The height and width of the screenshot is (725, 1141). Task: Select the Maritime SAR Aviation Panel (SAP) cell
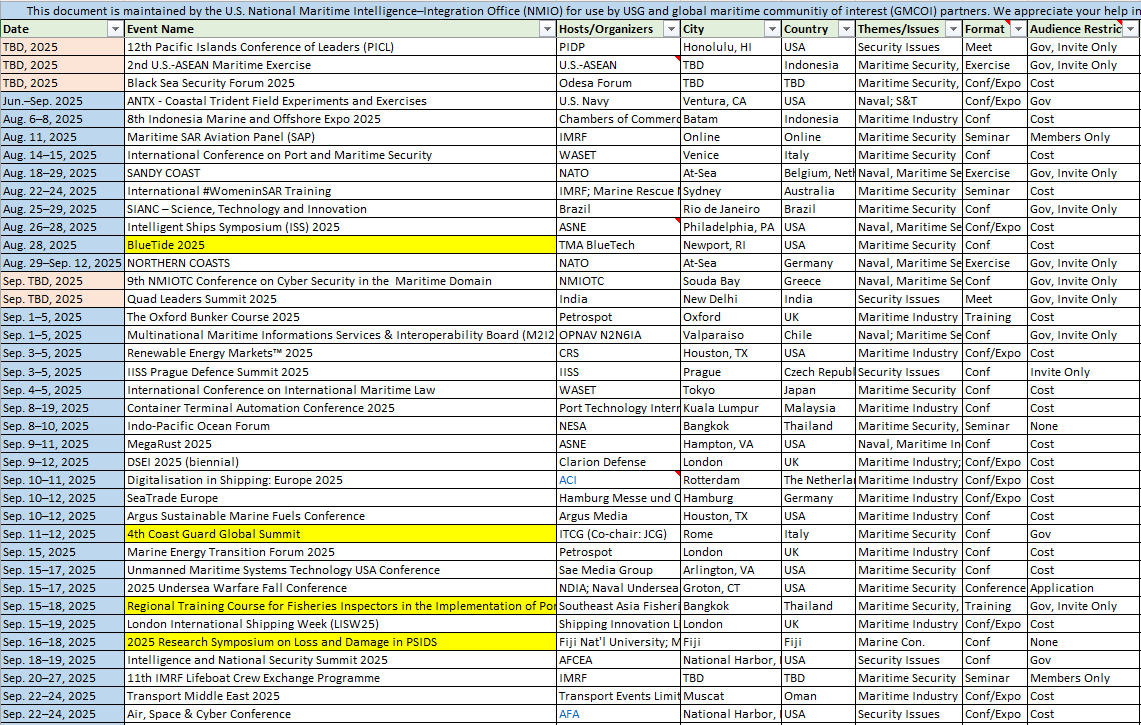point(341,138)
